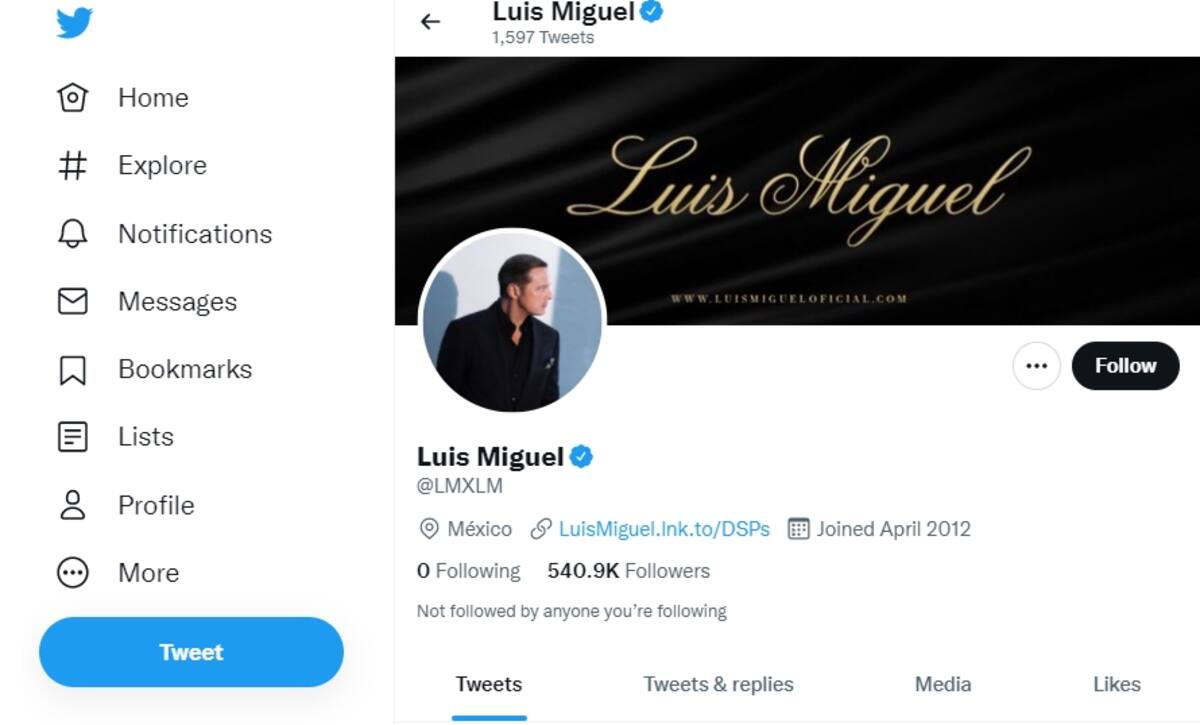Open Messages via the envelope icon

[x=73, y=302]
